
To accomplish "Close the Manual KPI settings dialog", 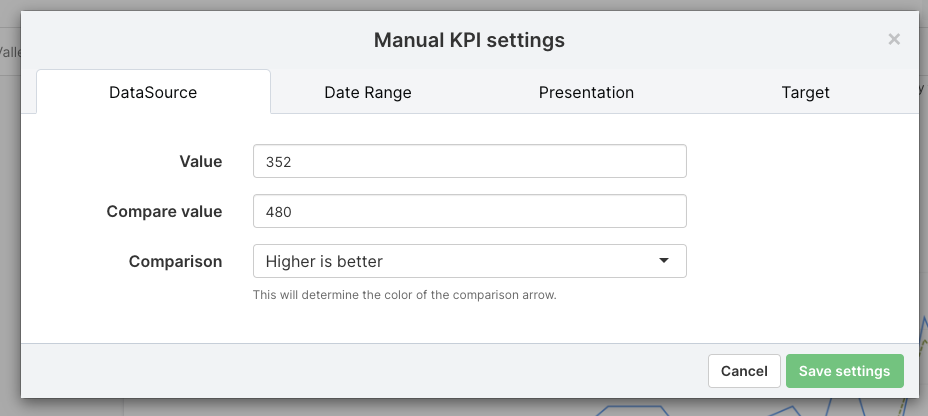I will tap(894, 40).
